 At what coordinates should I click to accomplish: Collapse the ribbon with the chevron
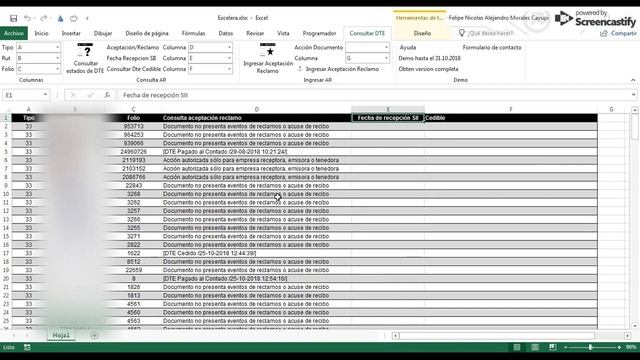(x=633, y=80)
